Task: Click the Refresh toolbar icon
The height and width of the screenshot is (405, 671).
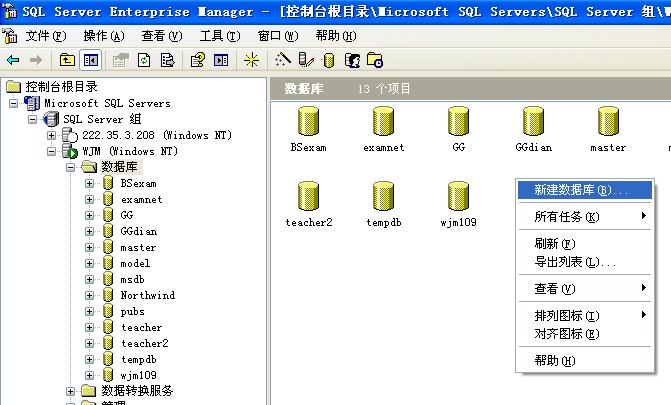Action: pyautogui.click(x=144, y=60)
